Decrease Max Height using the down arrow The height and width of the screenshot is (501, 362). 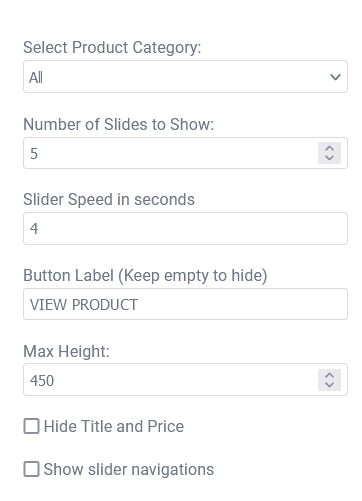tap(329, 385)
